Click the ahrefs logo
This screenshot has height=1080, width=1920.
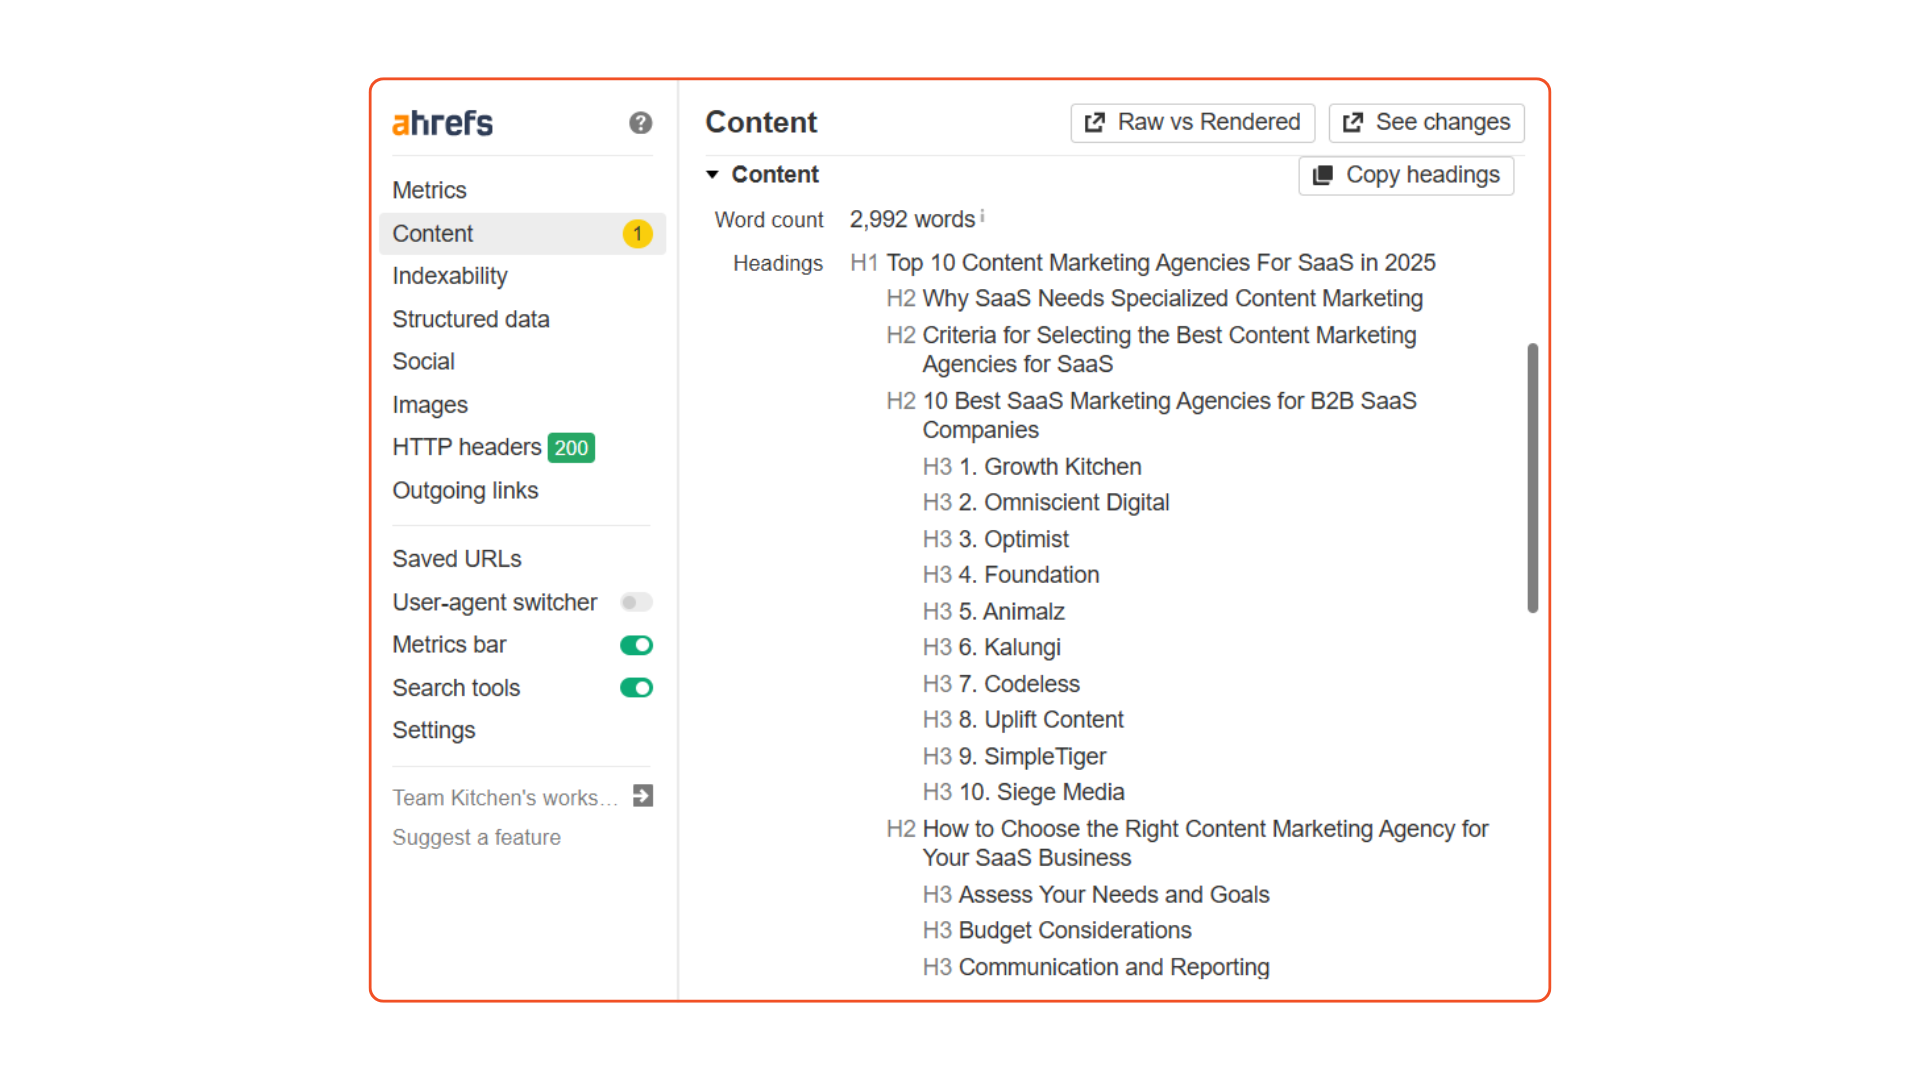tap(442, 123)
